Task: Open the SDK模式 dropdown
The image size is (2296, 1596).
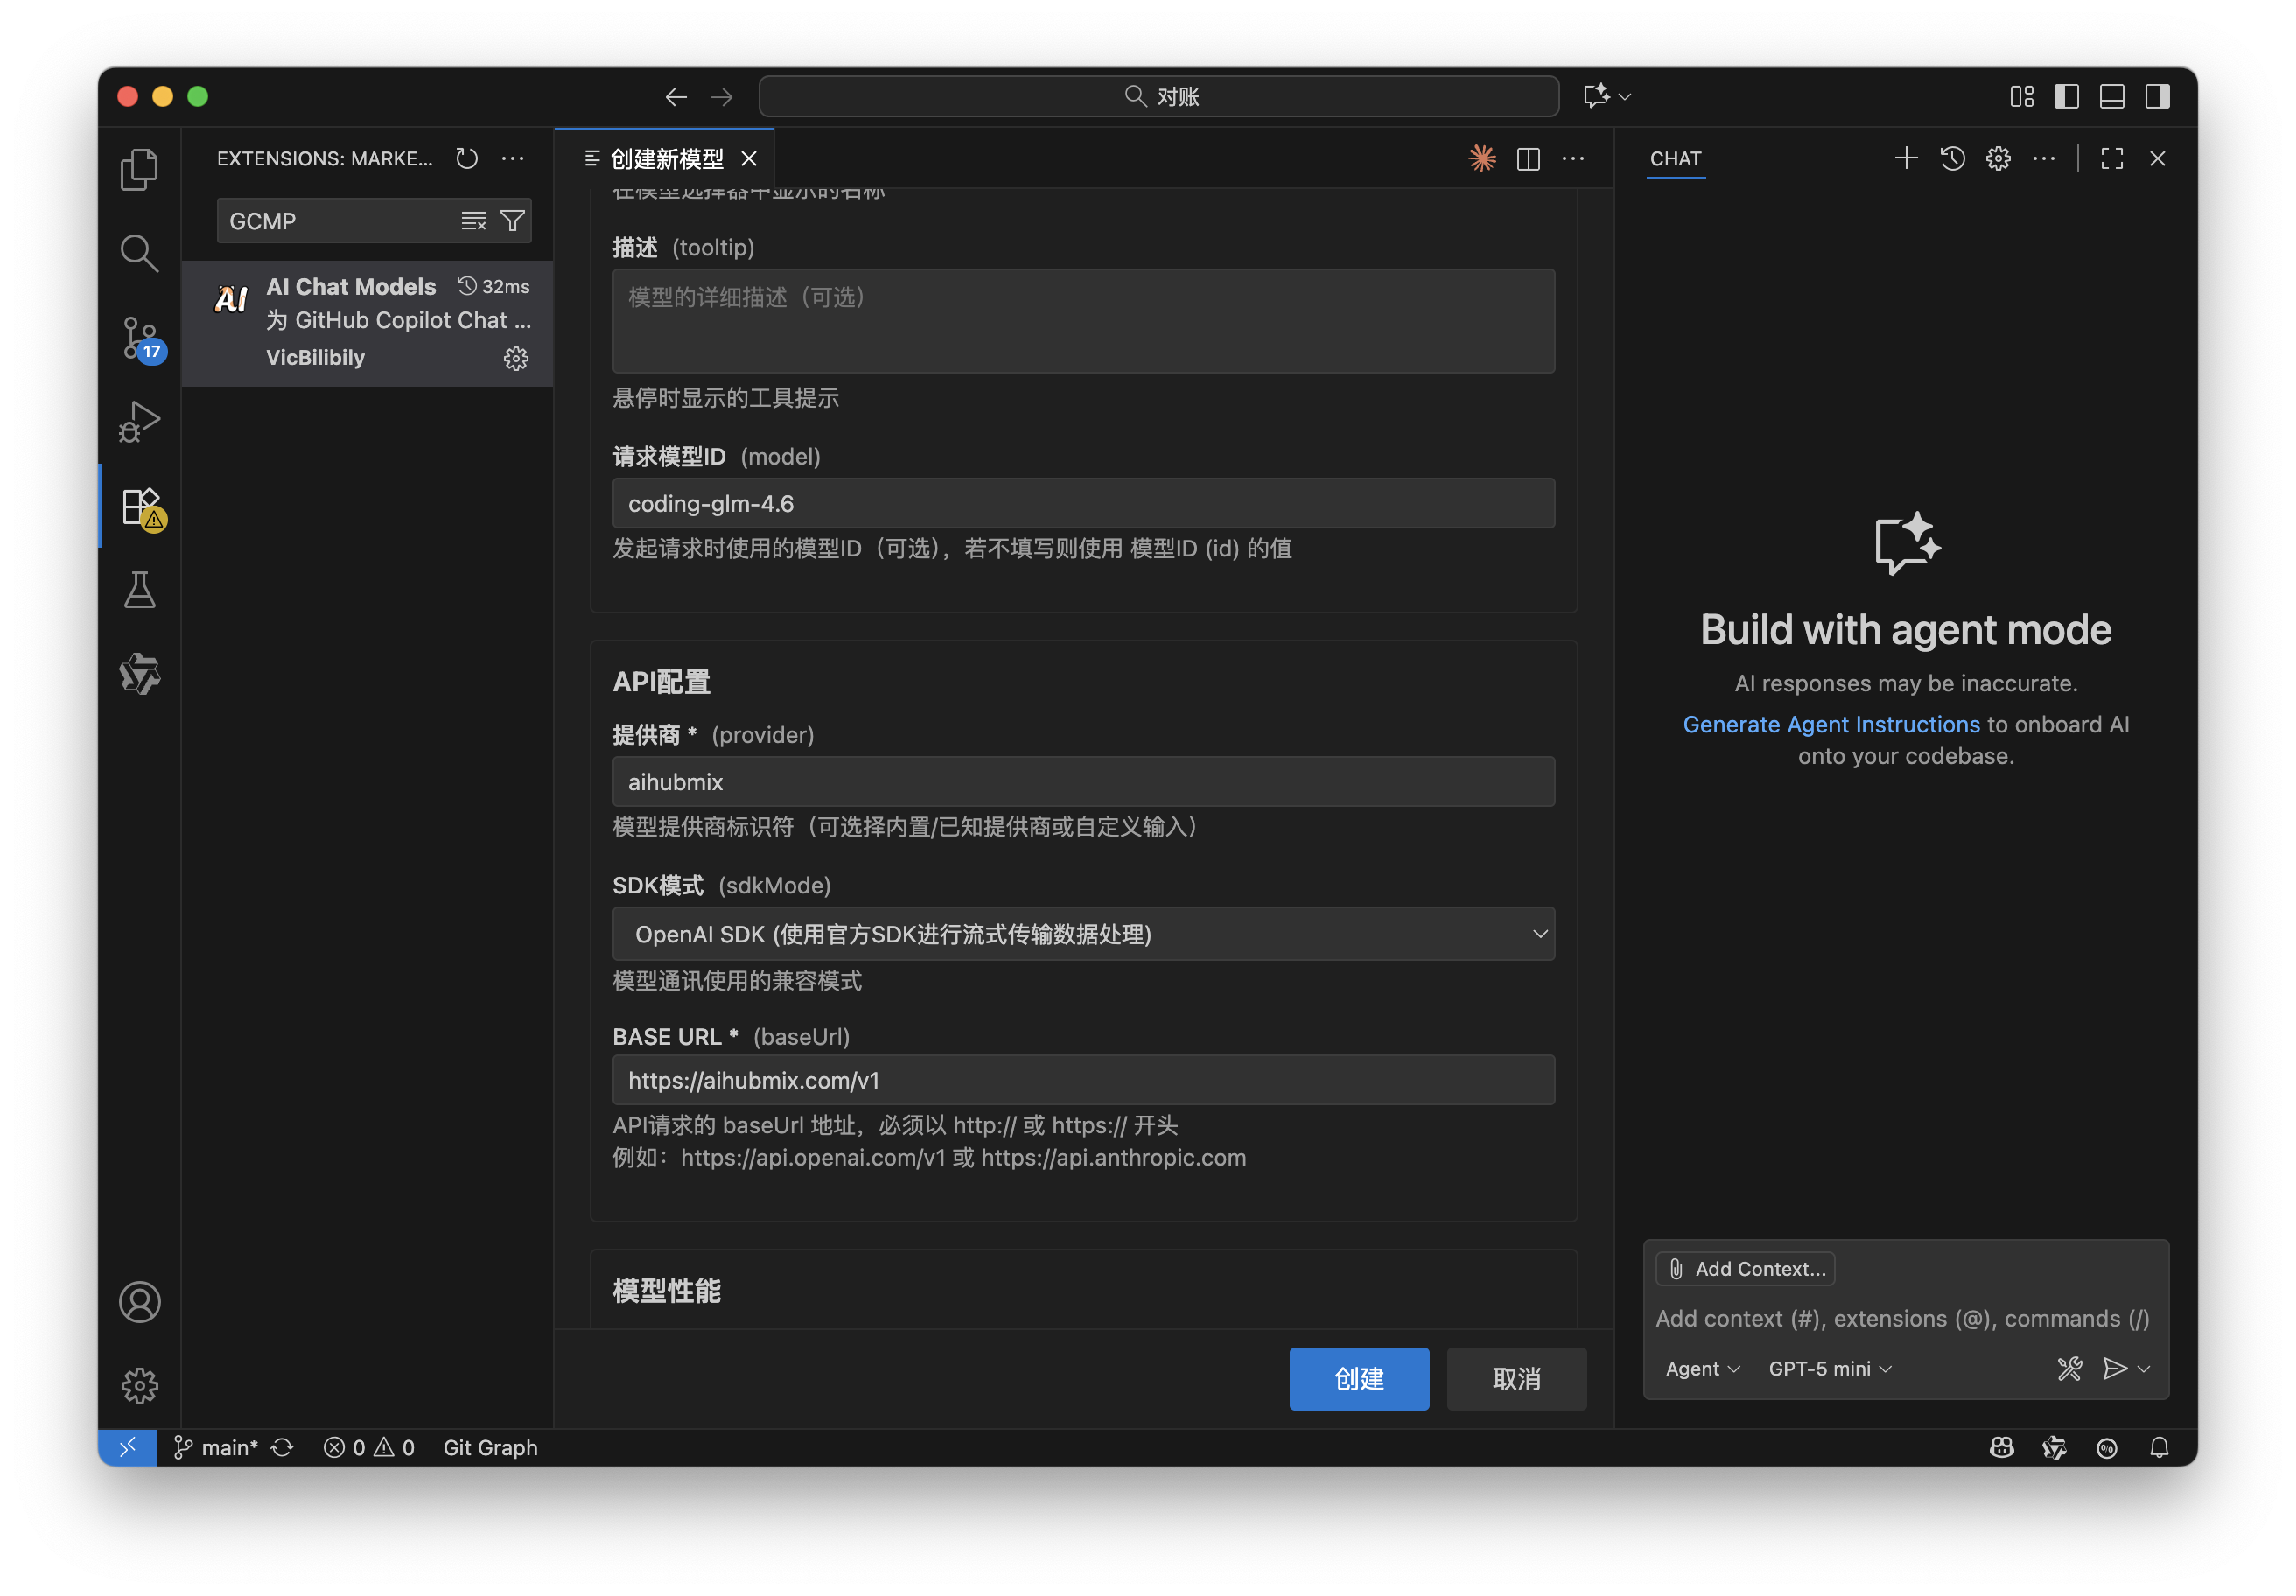Action: click(x=1083, y=934)
